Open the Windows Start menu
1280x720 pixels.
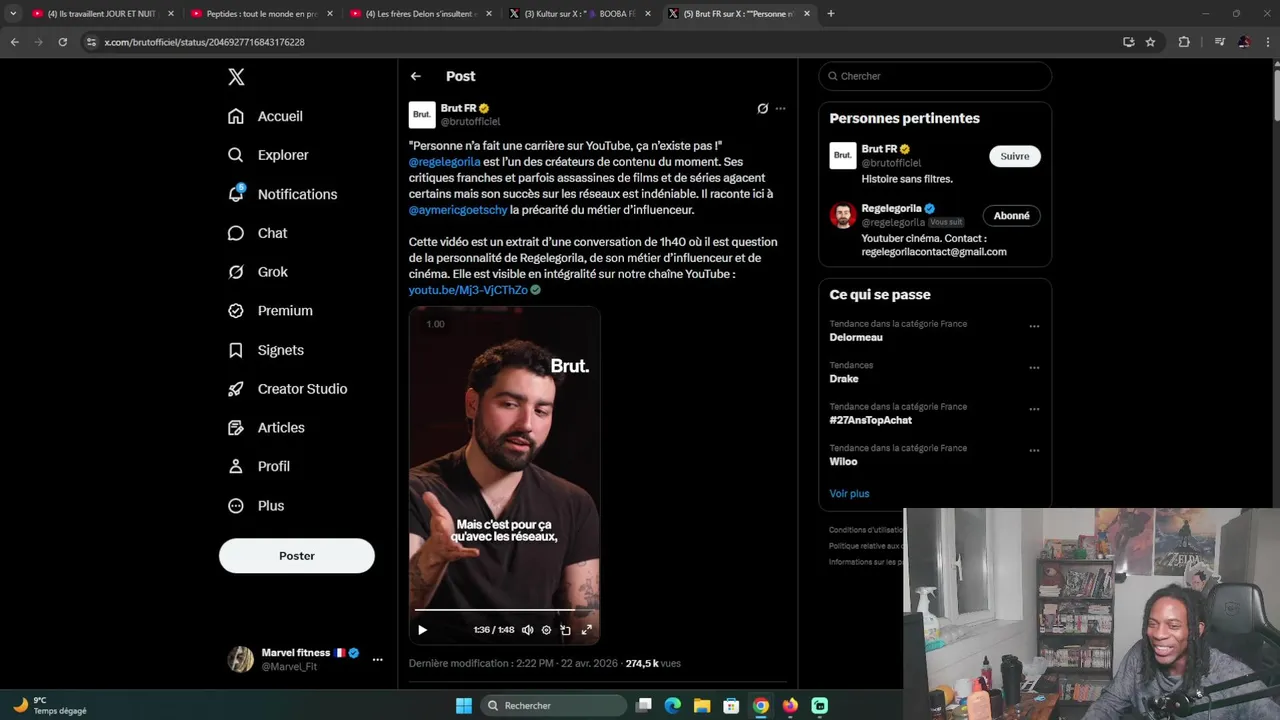point(464,706)
